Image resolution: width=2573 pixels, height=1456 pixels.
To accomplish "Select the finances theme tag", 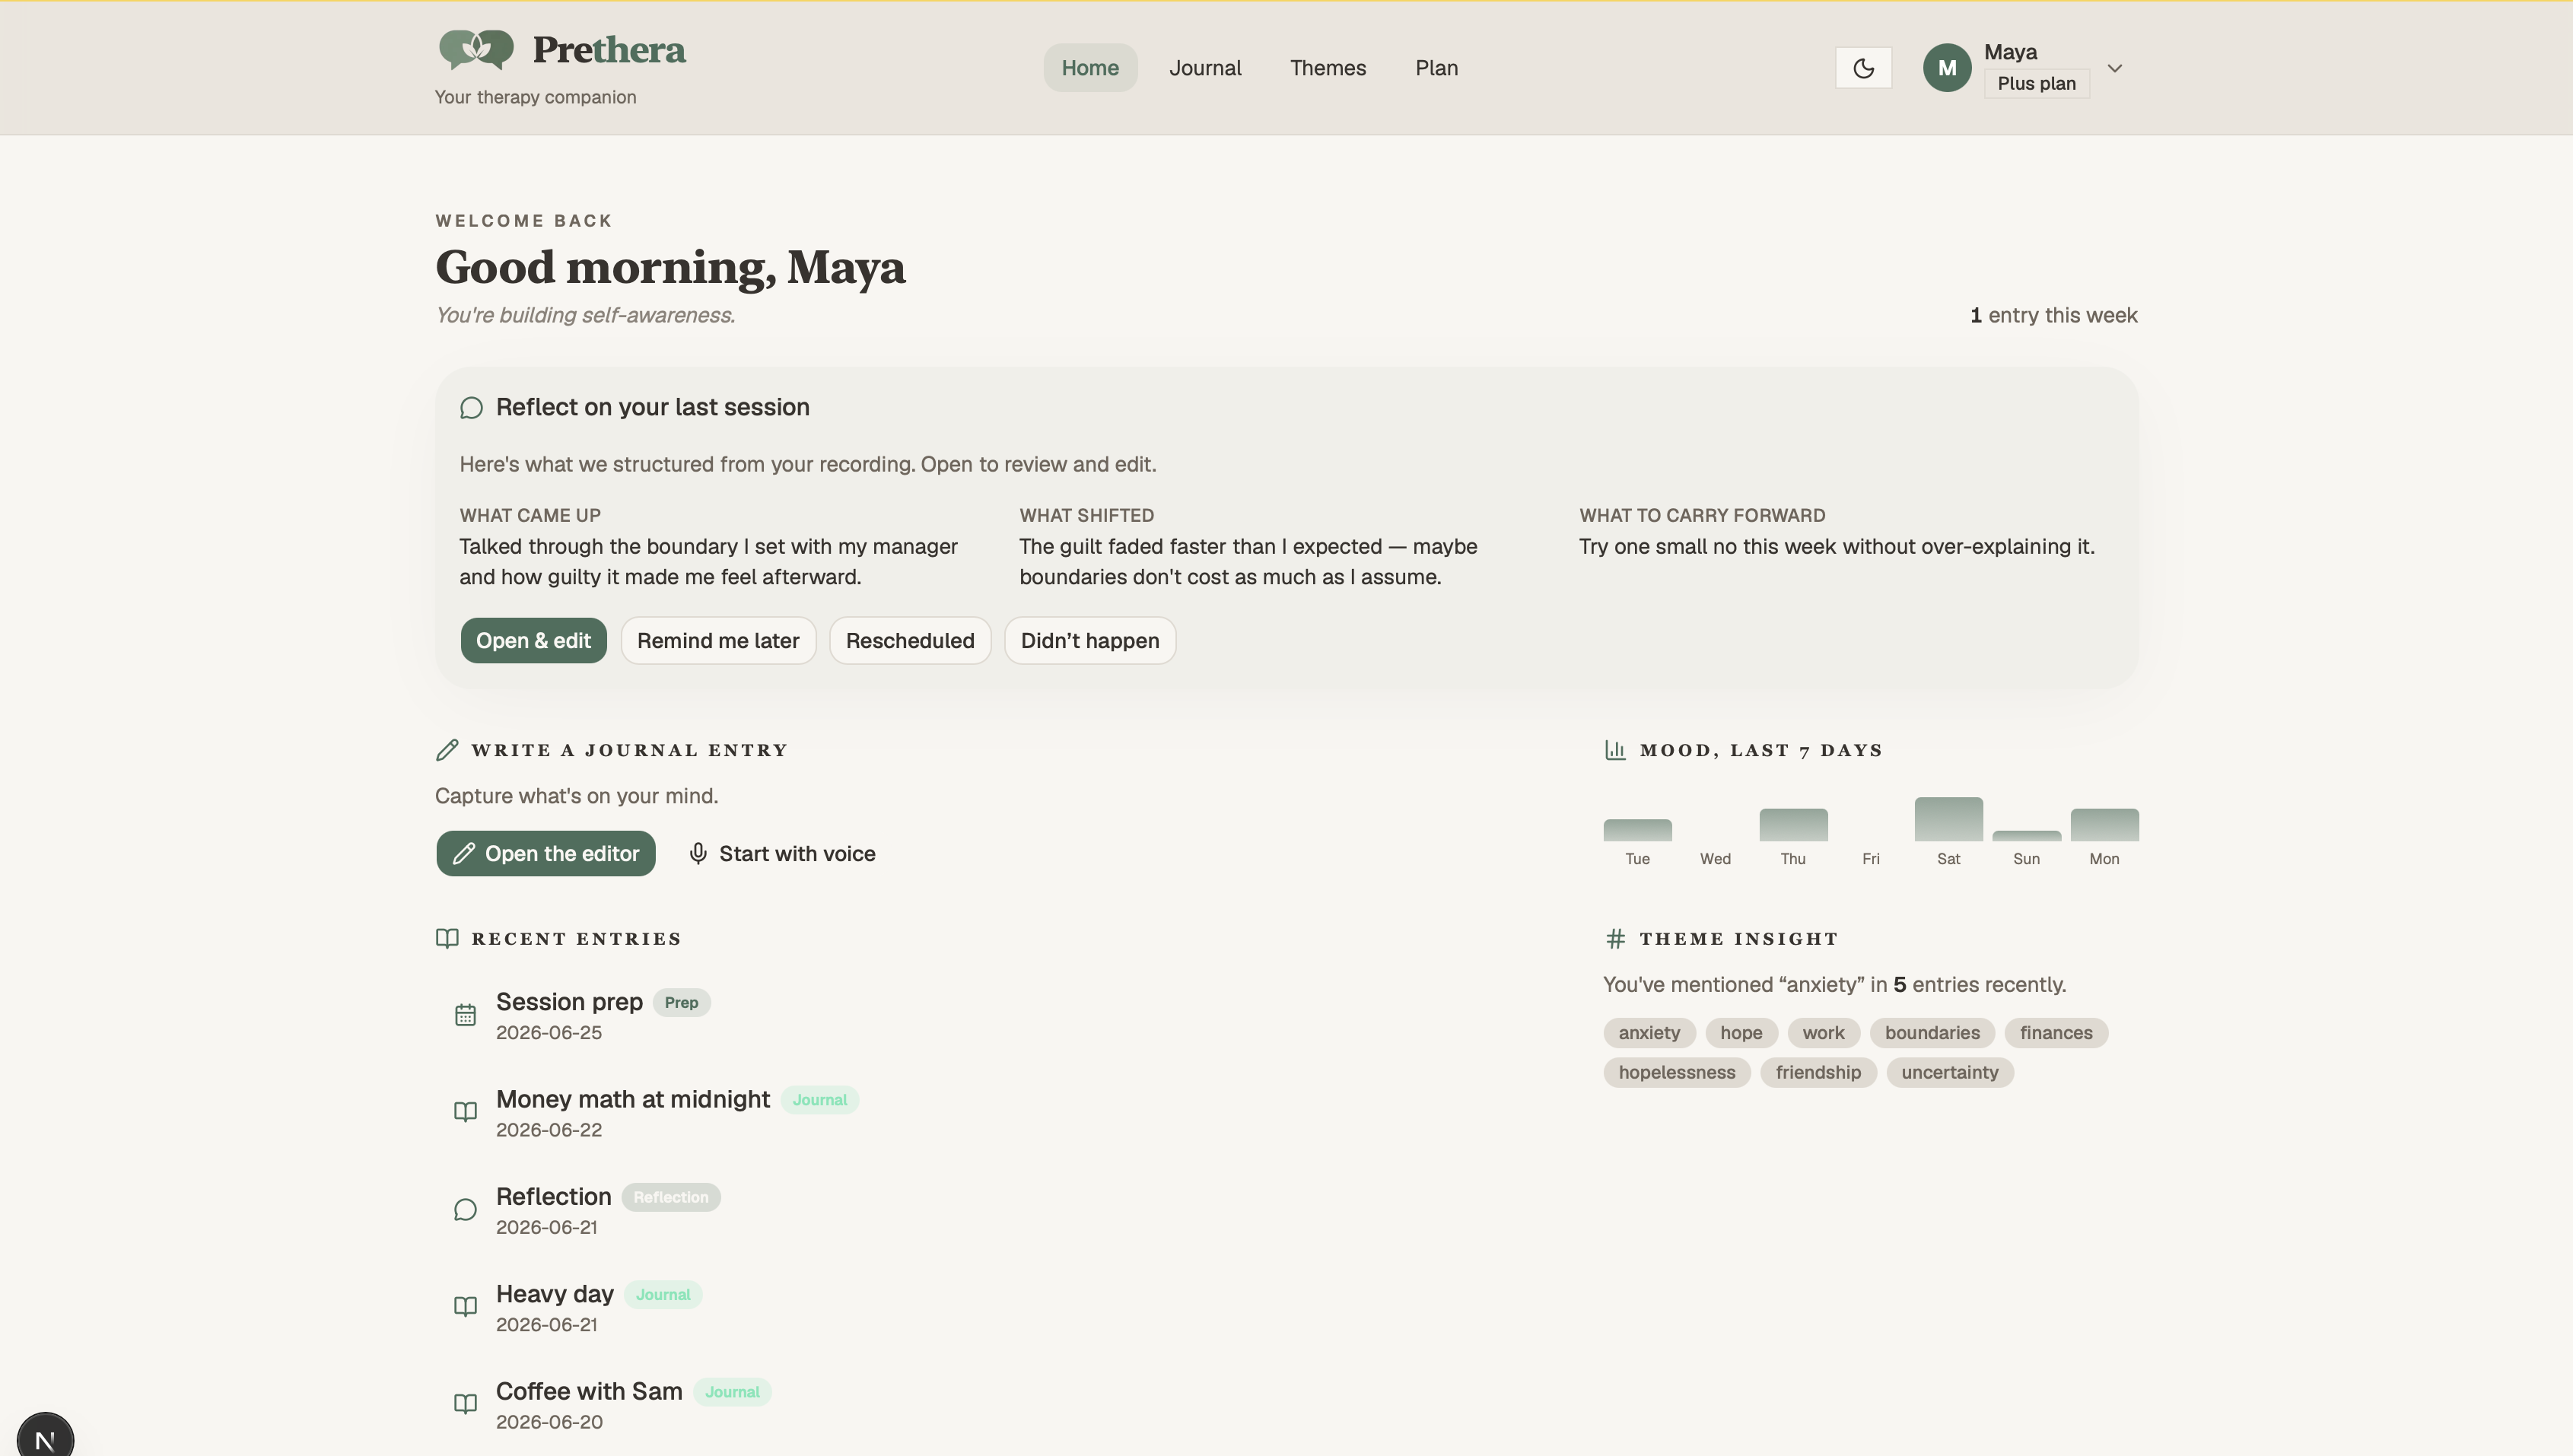I will coord(2056,1033).
